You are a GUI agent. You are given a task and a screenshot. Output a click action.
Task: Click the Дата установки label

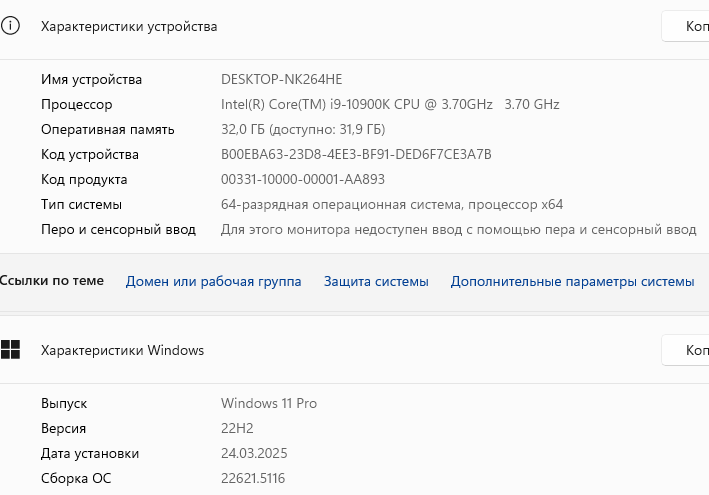pyautogui.click(x=90, y=453)
